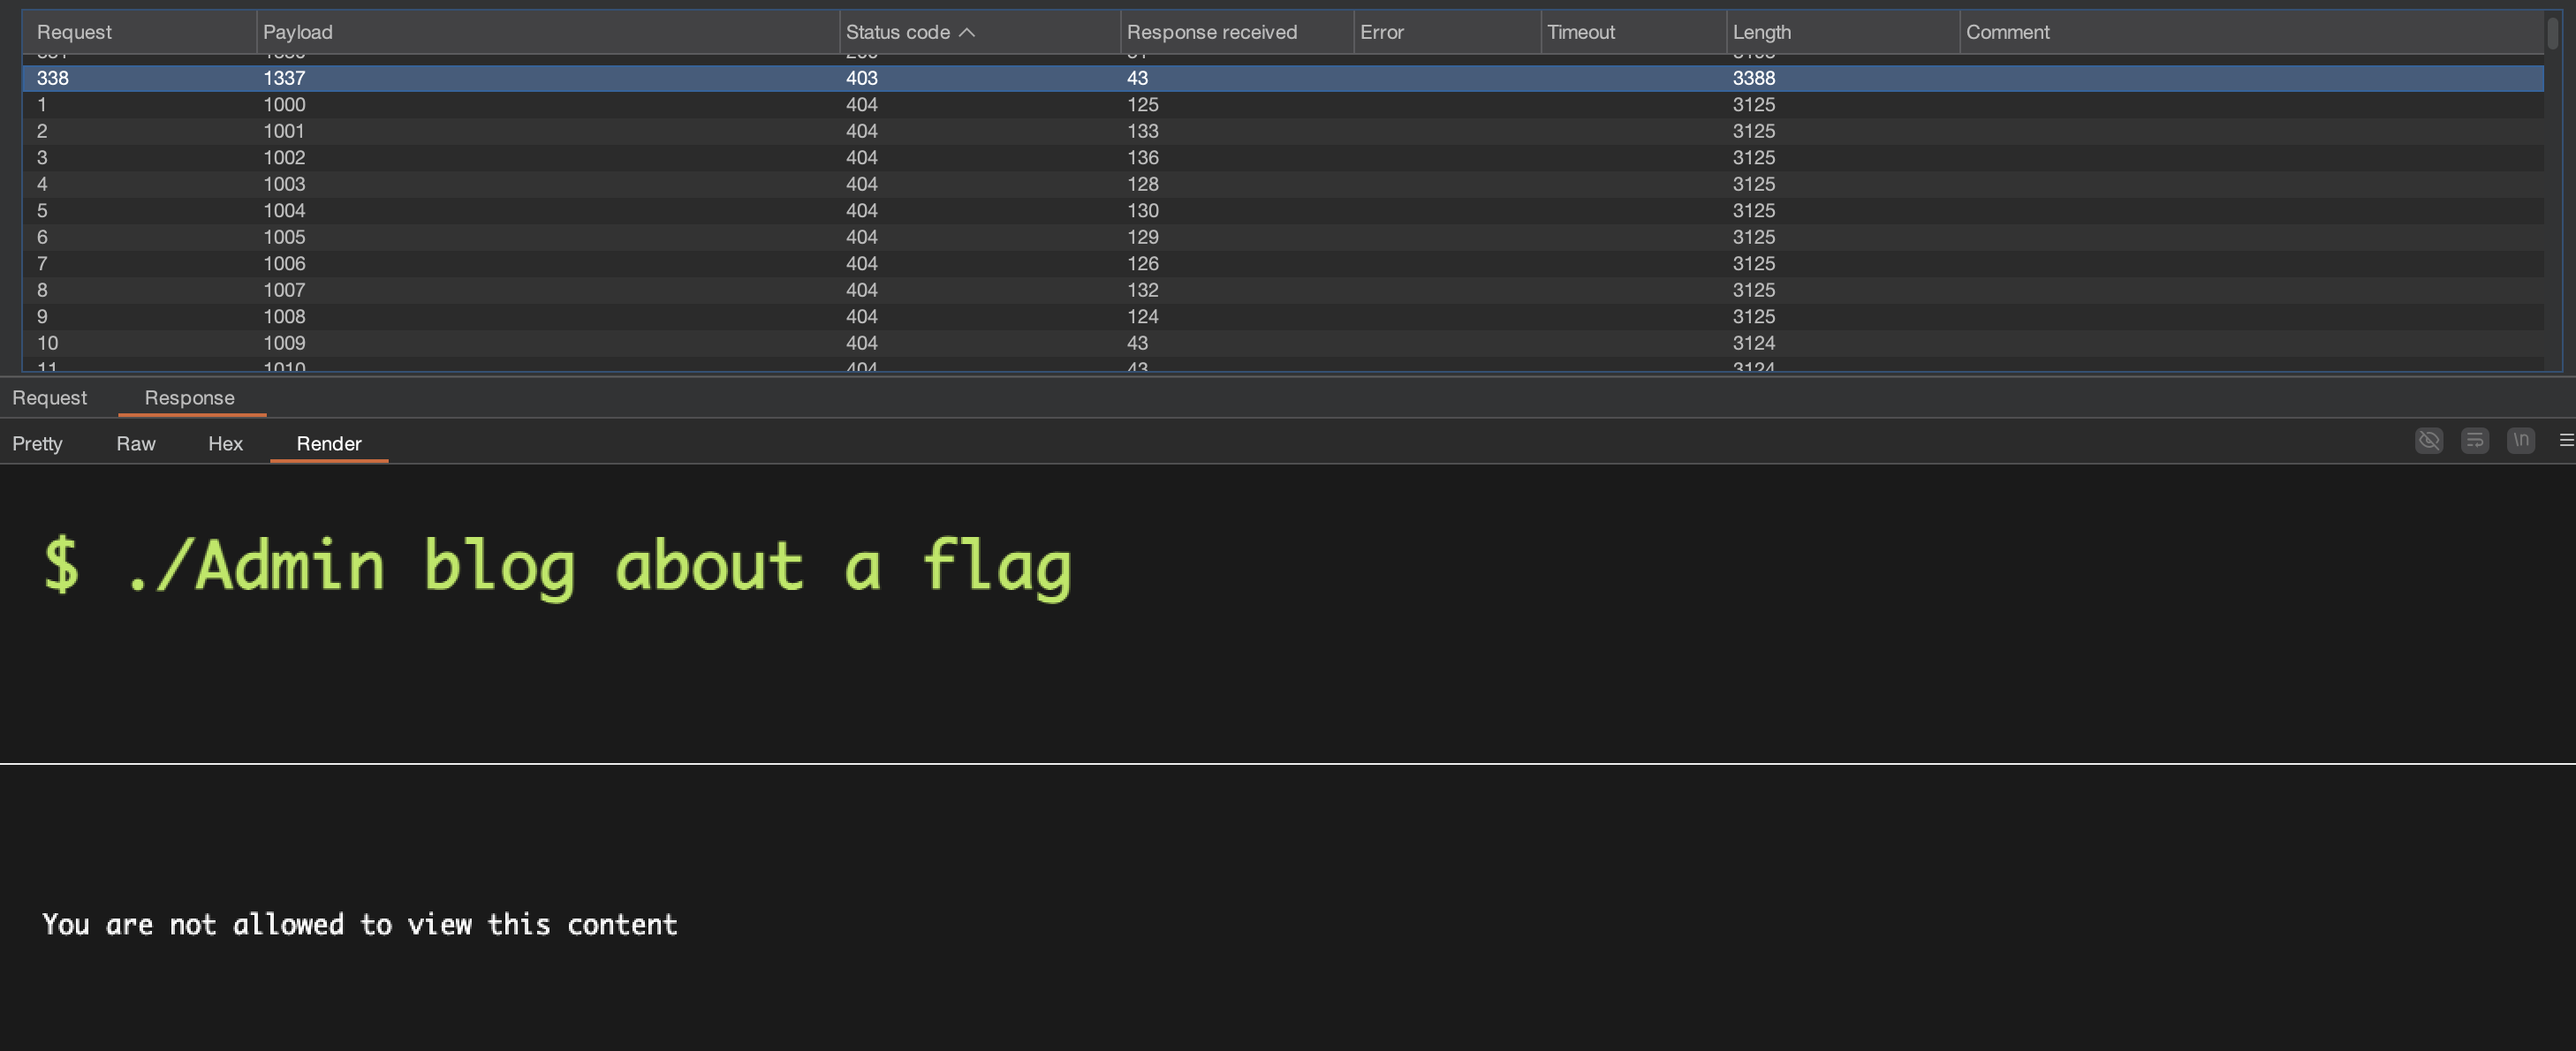Switch to the Request tab
Viewport: 2576px width, 1051px height.
coord(49,398)
